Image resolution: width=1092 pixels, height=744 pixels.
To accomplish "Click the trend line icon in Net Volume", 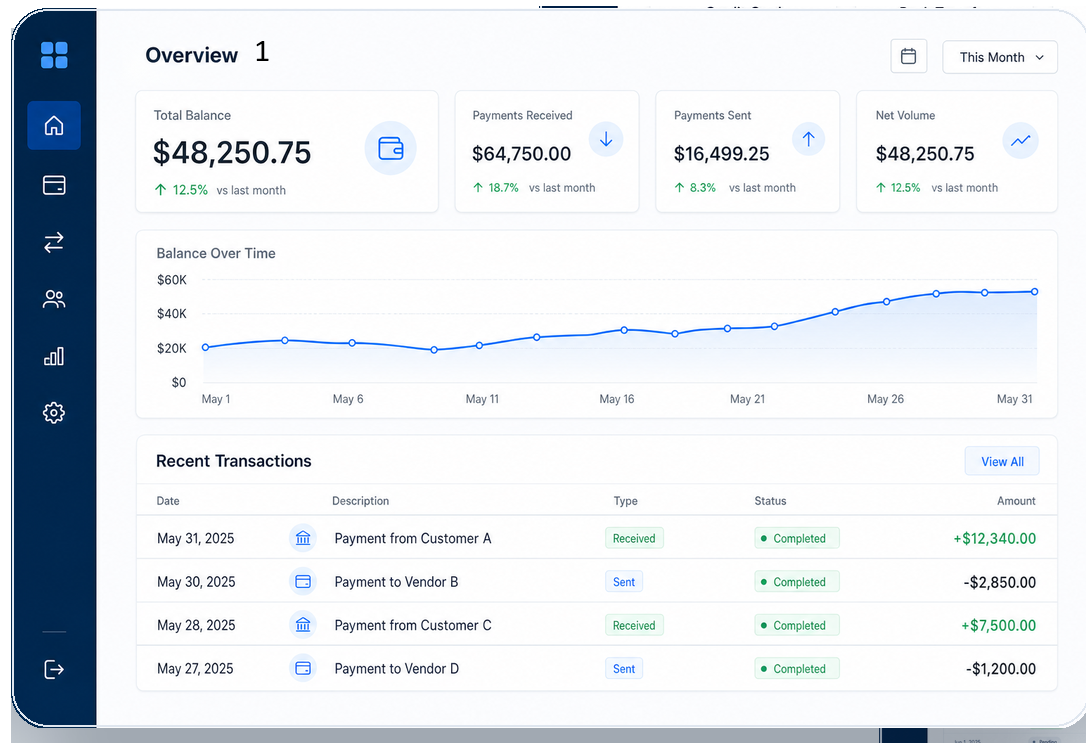I will point(1021,140).
